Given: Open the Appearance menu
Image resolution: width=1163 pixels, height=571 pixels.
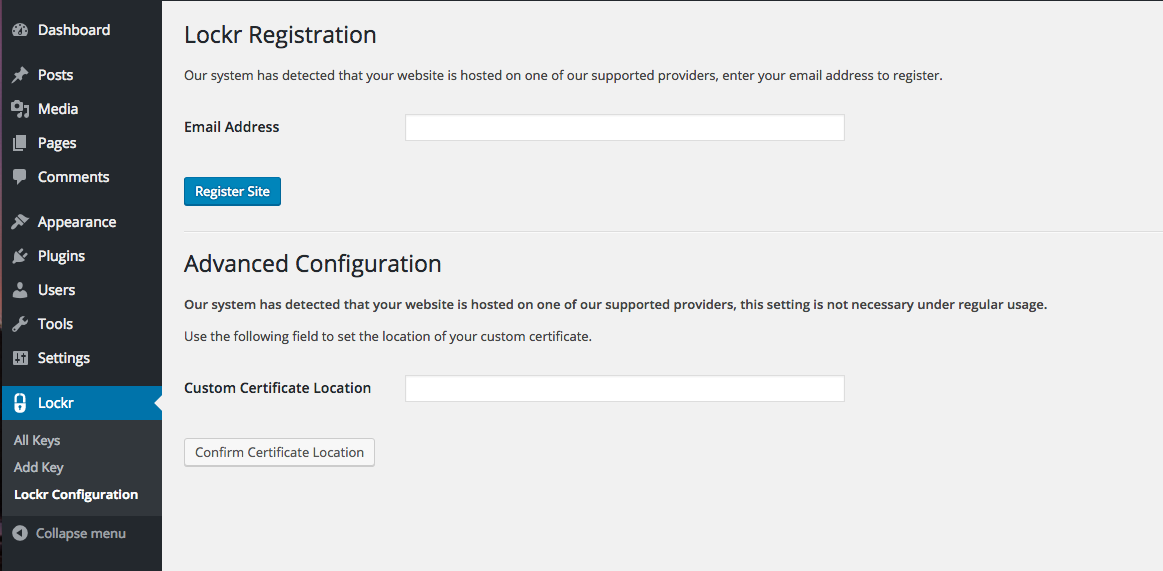Looking at the screenshot, I should click(82, 222).
